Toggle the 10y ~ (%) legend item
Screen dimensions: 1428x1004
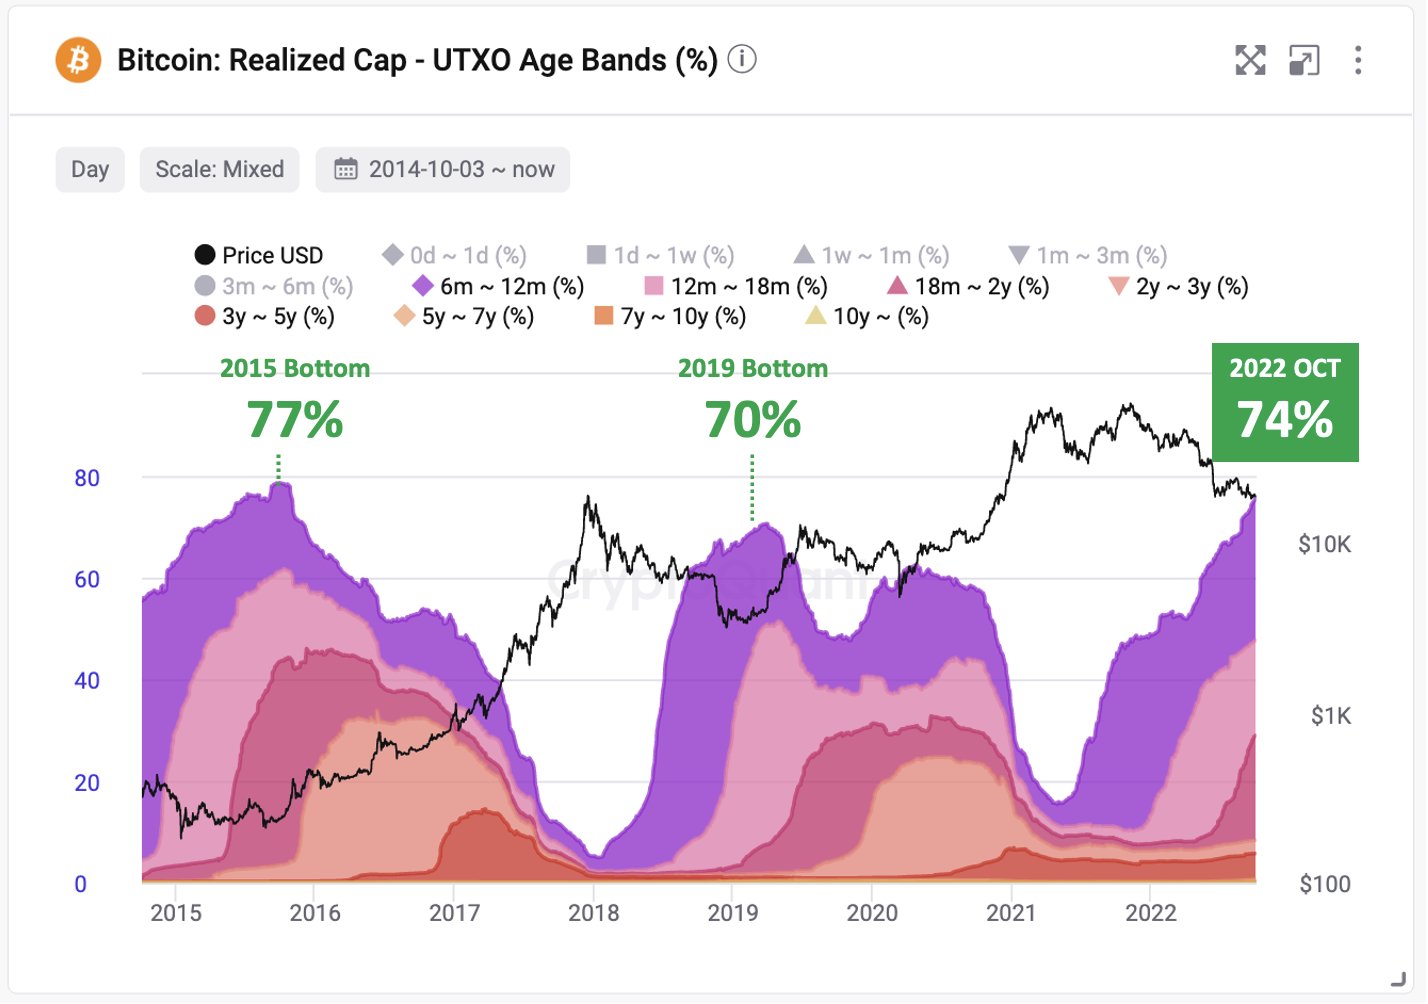[867, 316]
